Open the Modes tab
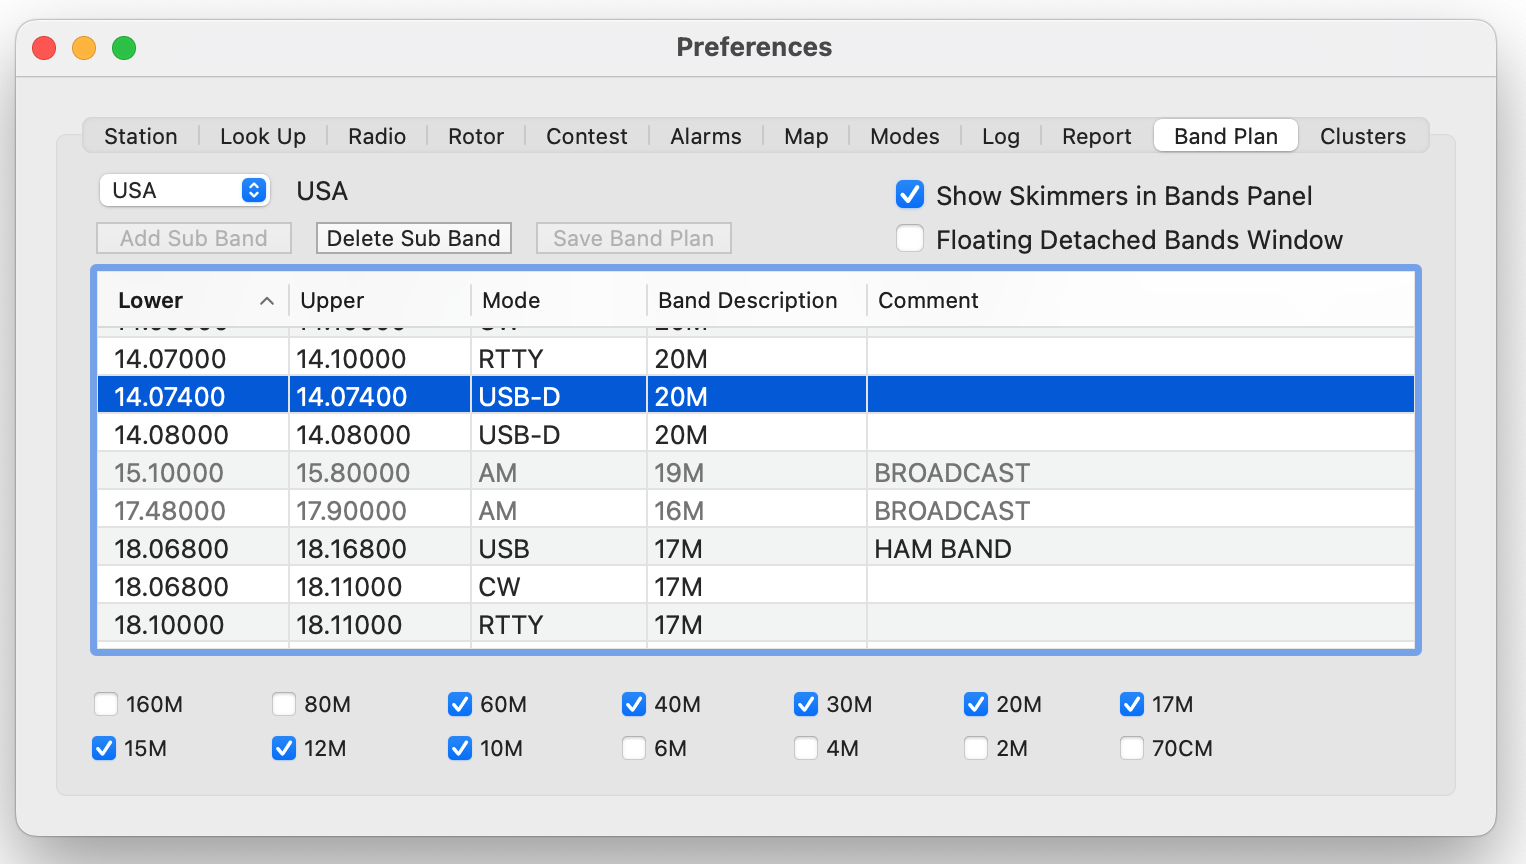This screenshot has height=864, width=1526. tap(904, 136)
